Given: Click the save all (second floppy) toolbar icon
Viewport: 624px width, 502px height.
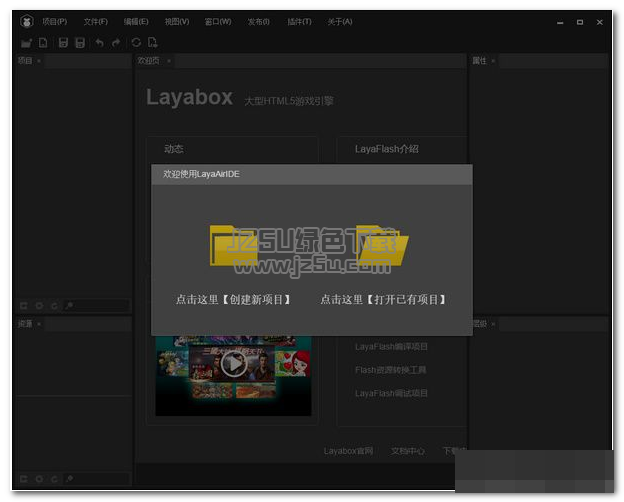Looking at the screenshot, I should coord(80,43).
